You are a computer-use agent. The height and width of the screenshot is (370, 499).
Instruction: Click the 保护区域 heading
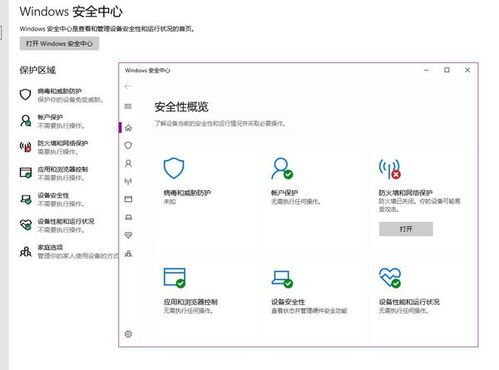[37, 70]
